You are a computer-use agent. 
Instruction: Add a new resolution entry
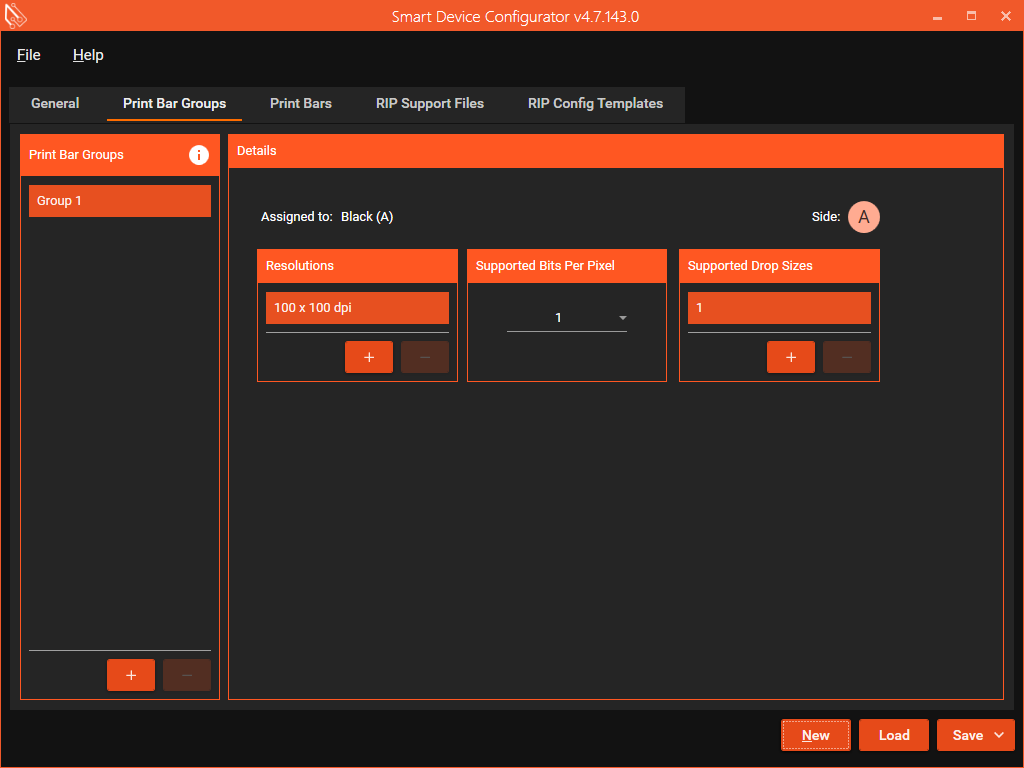click(369, 357)
